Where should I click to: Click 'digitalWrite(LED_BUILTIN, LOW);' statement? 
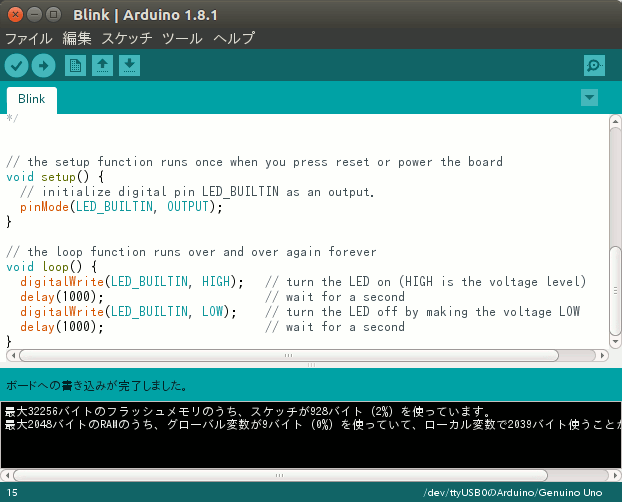(x=129, y=312)
